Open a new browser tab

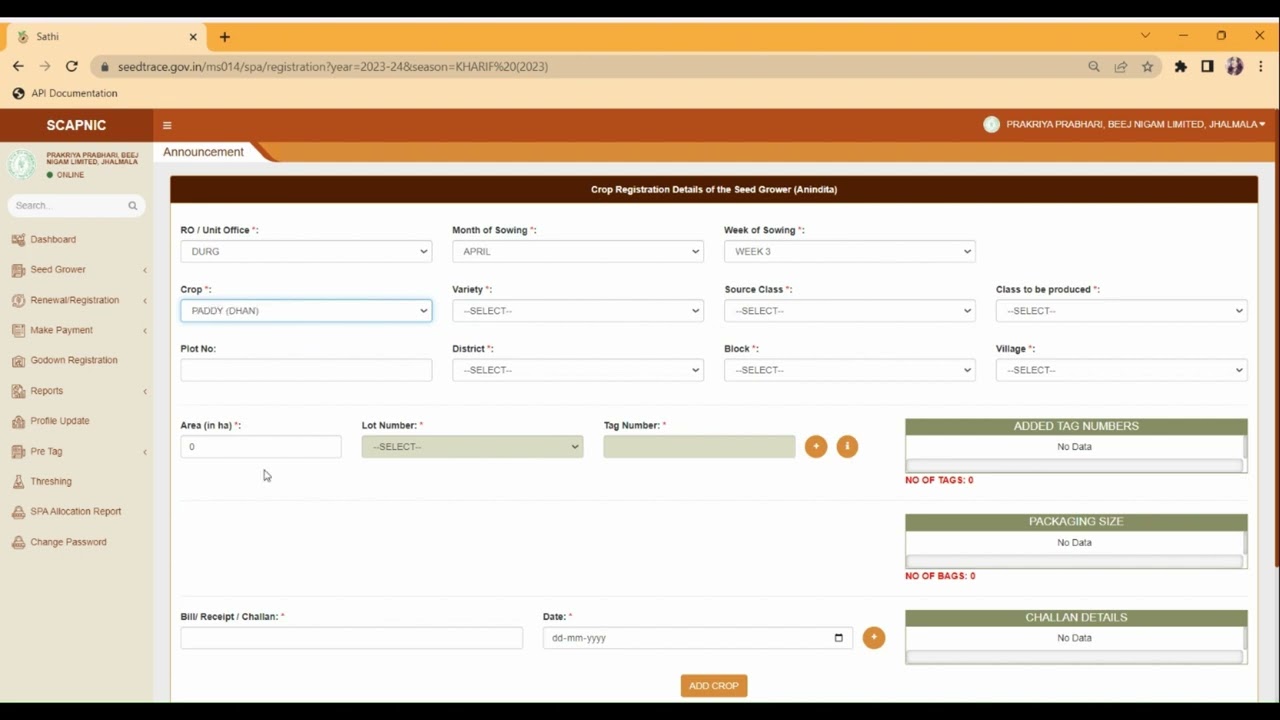click(x=224, y=37)
